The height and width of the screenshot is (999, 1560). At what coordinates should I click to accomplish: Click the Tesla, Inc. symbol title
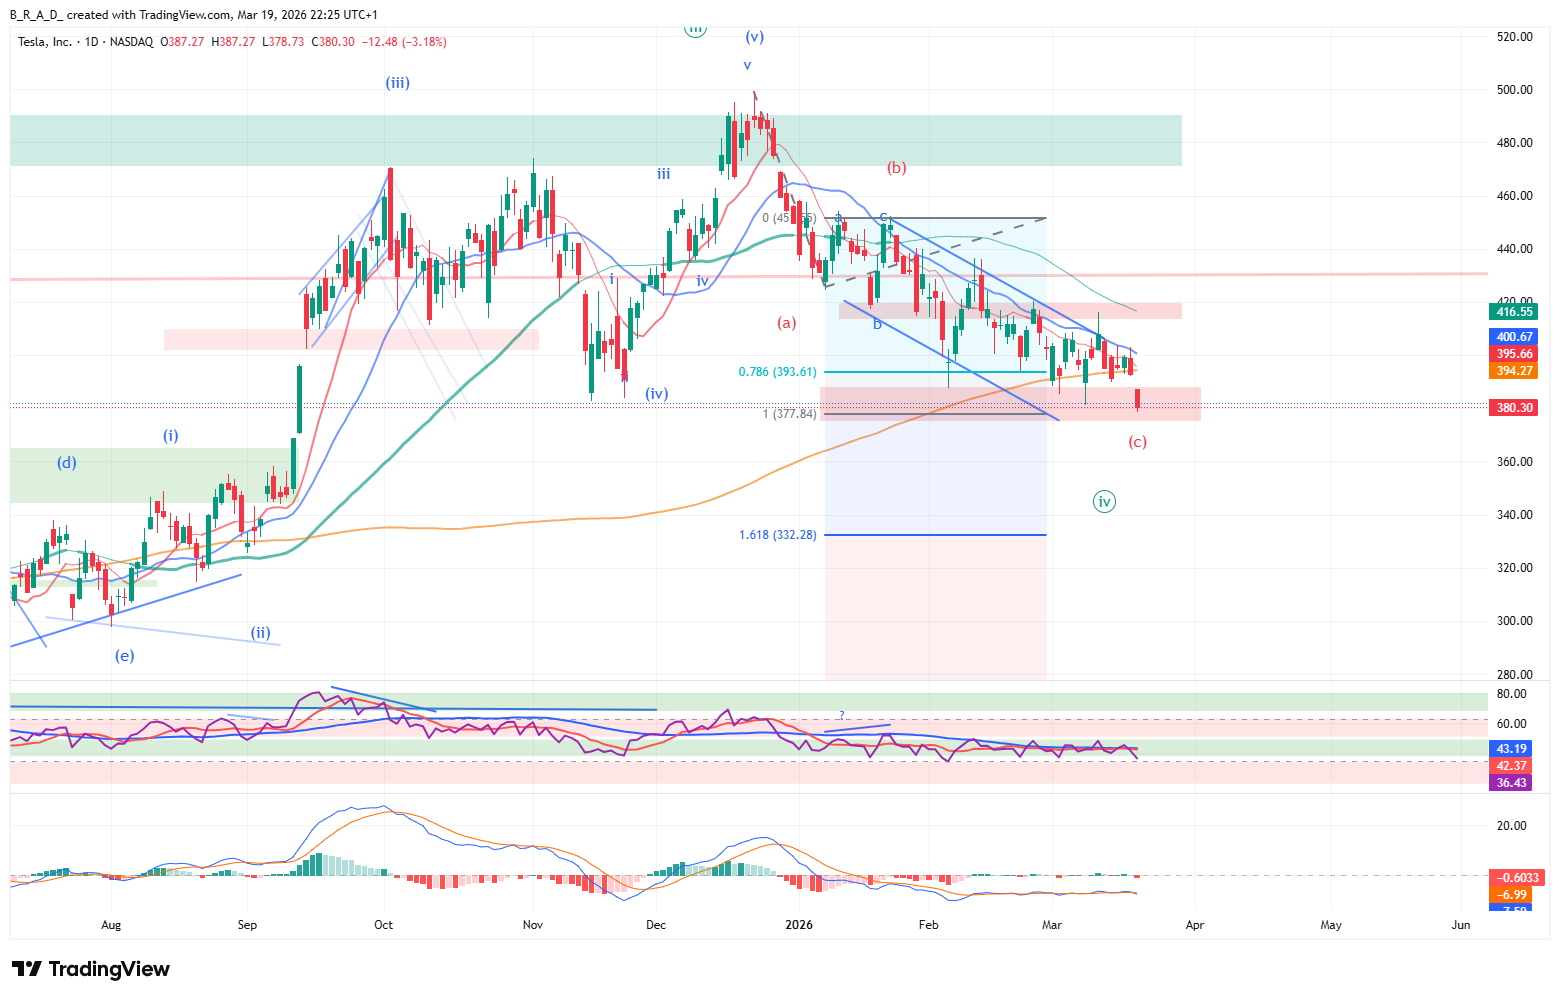click(45, 42)
